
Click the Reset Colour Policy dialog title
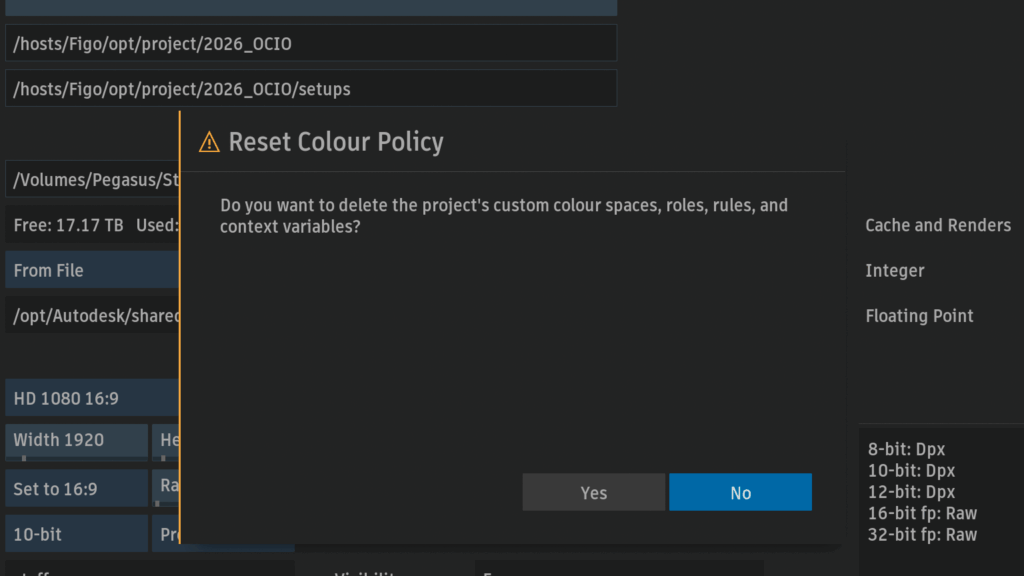point(336,142)
